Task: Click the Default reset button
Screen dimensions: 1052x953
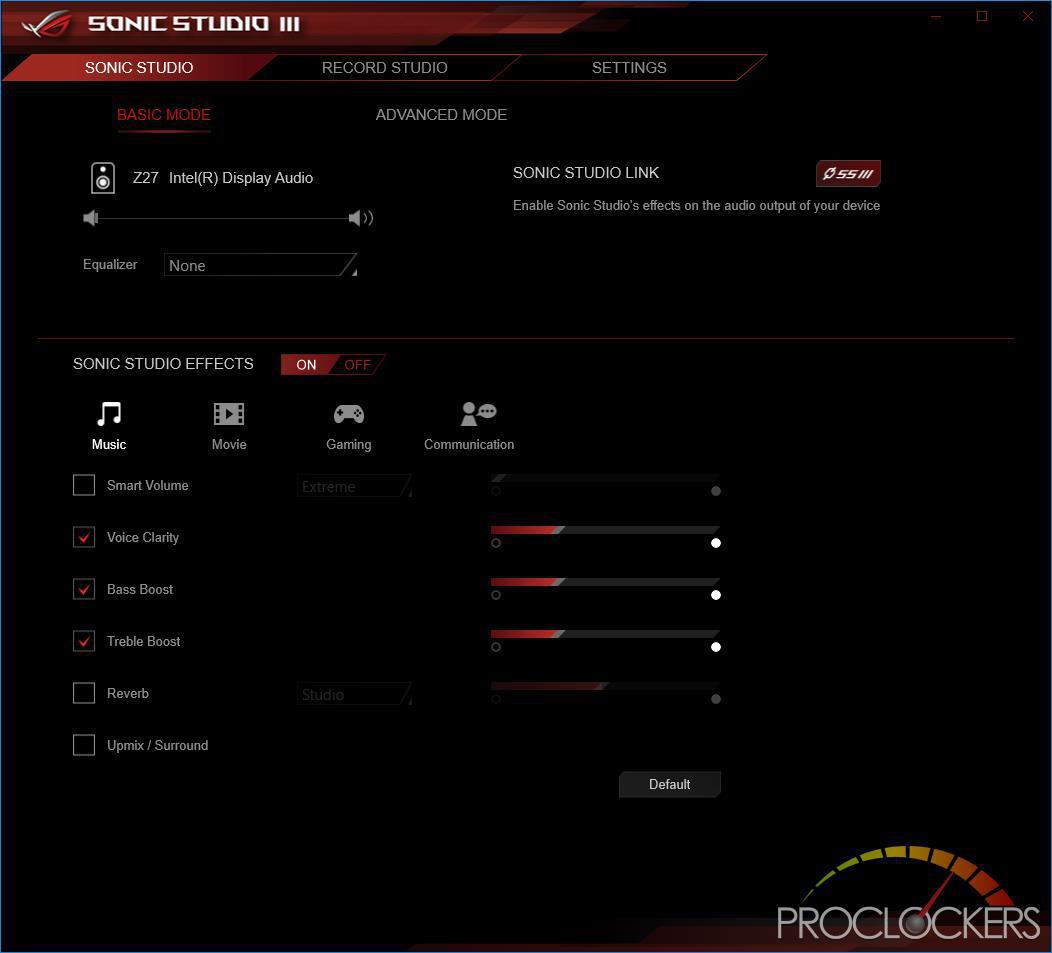Action: click(670, 785)
